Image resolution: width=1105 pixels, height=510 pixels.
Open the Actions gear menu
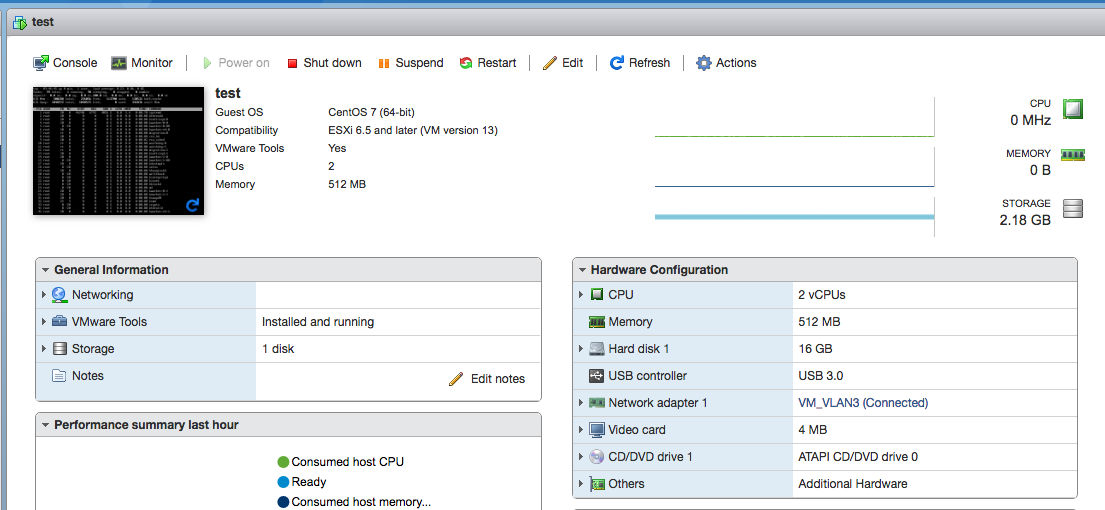point(726,63)
